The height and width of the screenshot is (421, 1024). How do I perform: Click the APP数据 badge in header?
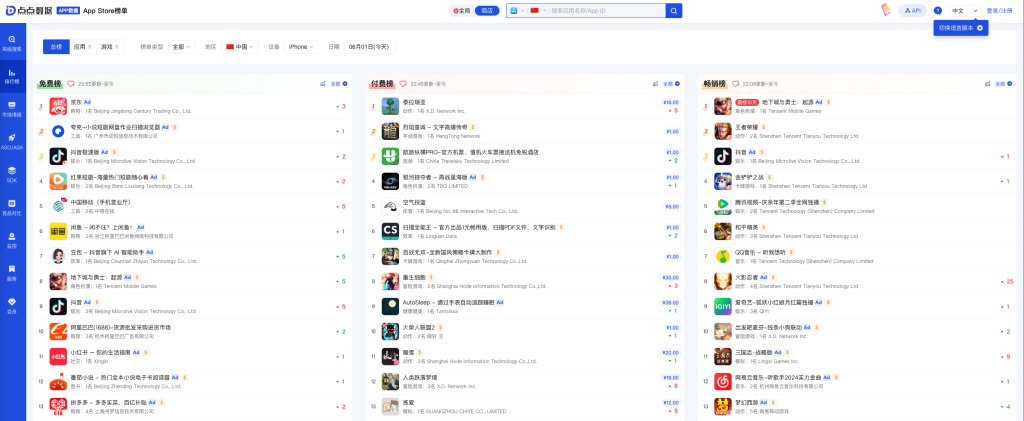pyautogui.click(x=69, y=10)
